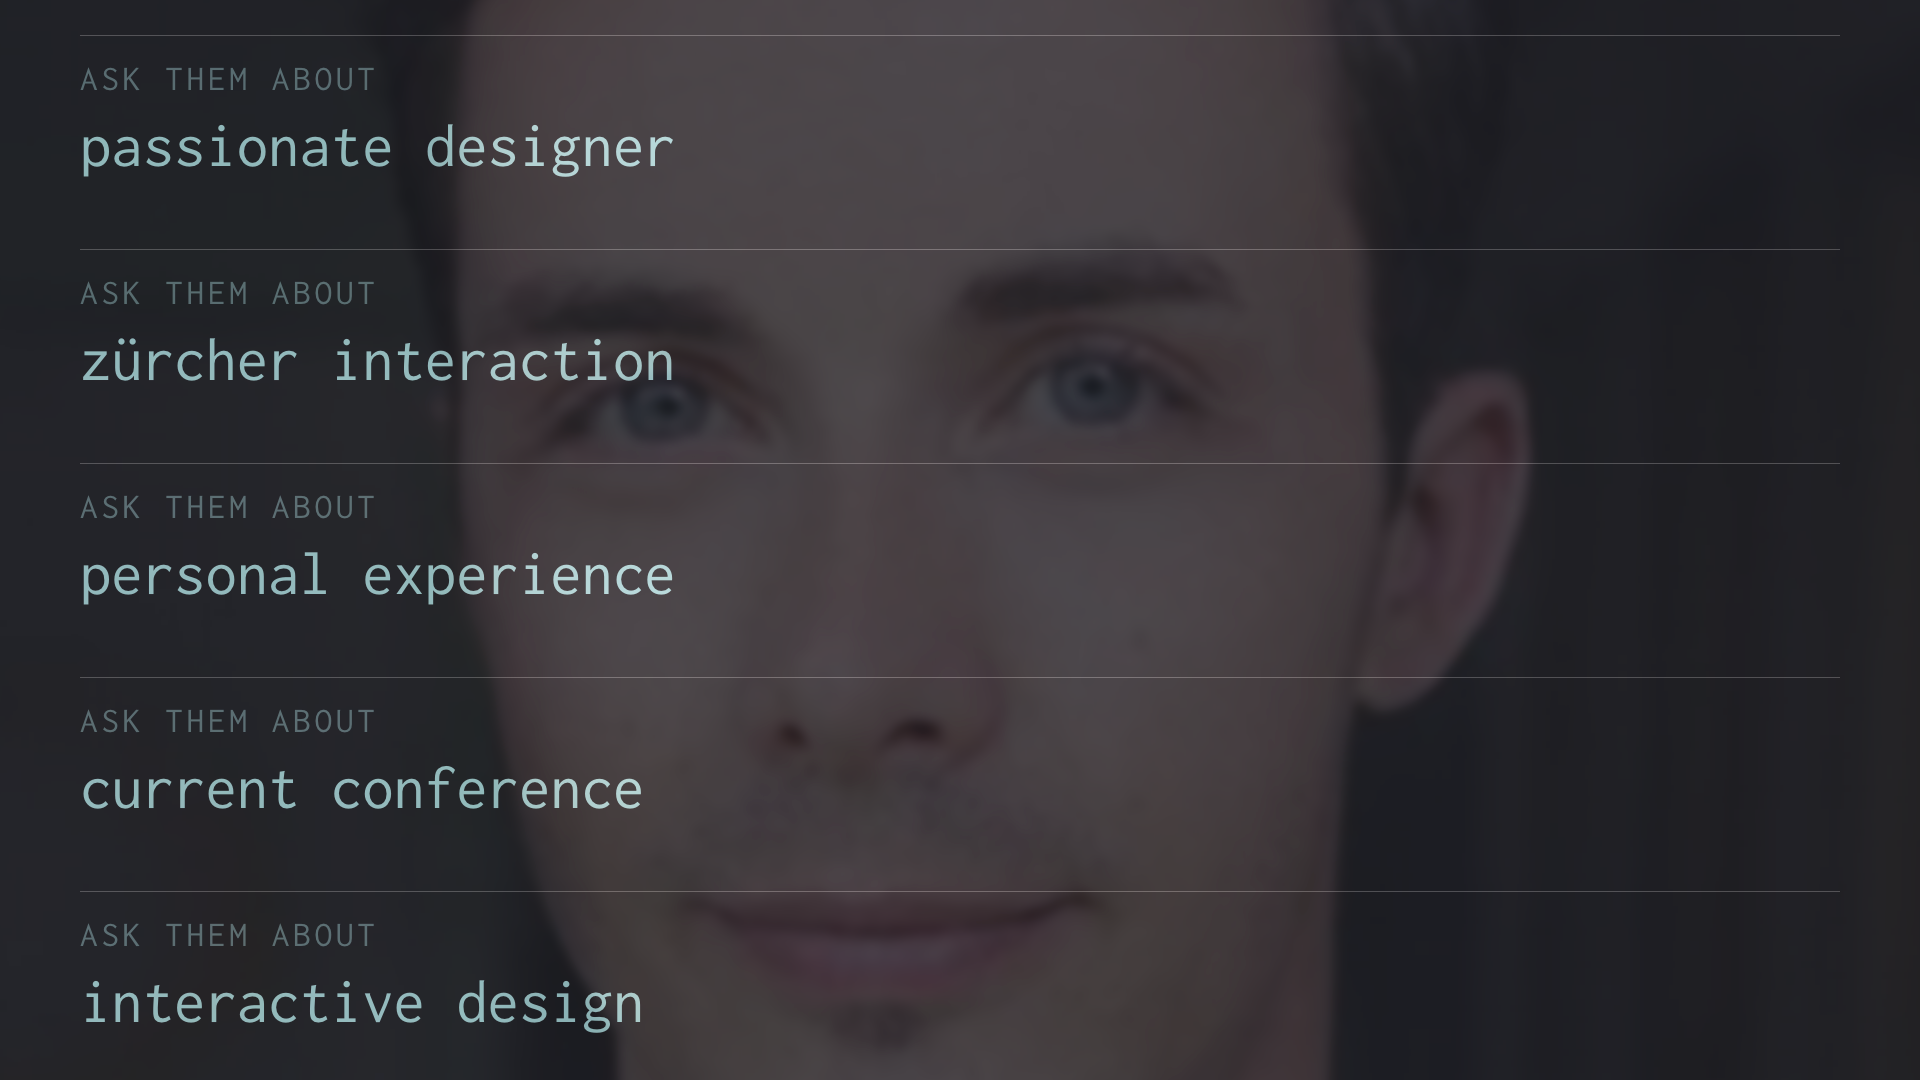Viewport: 1920px width, 1080px height.
Task: Click ASK THEM ABOUT label above current conference
Action: (228, 722)
